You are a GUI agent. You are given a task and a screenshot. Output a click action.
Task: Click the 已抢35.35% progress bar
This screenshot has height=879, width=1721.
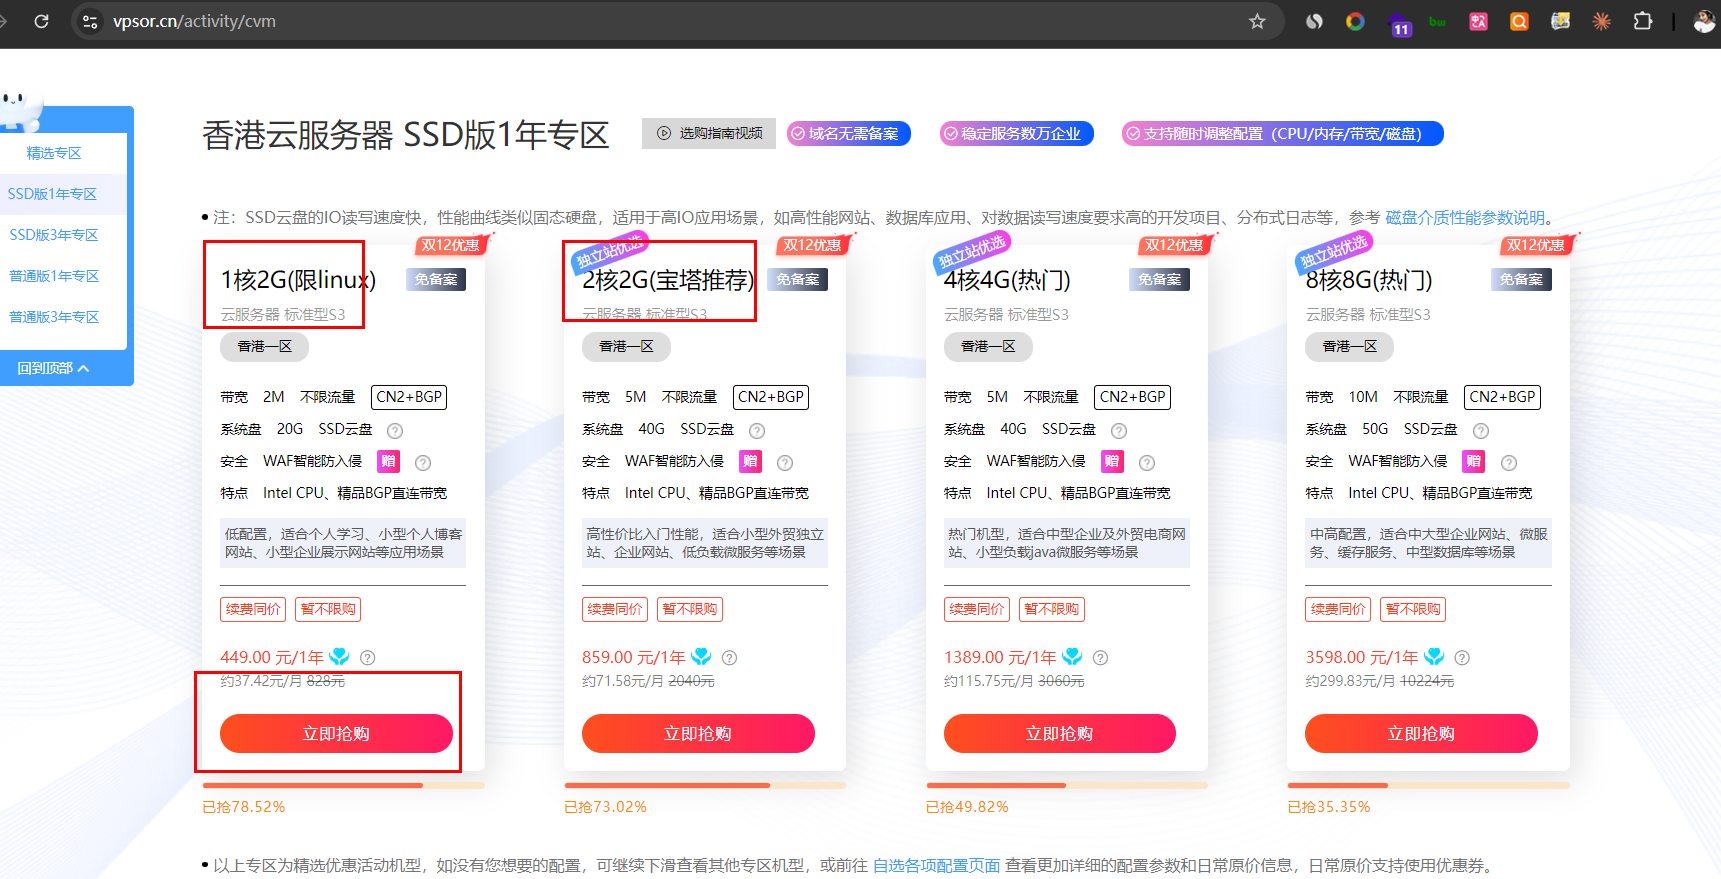[x=1429, y=786]
